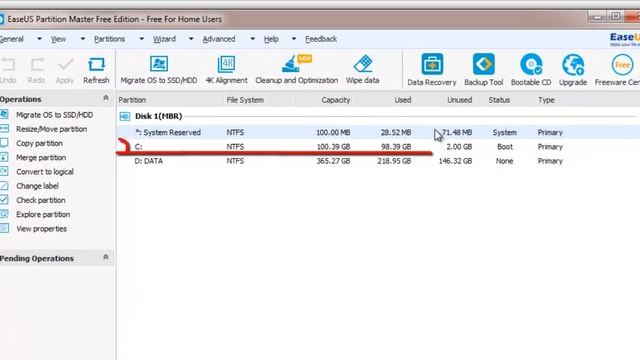Viewport: 640px width, 360px height.
Task: Select Migrate OS to SSD/HDD in Operations panel
Action: click(55, 115)
